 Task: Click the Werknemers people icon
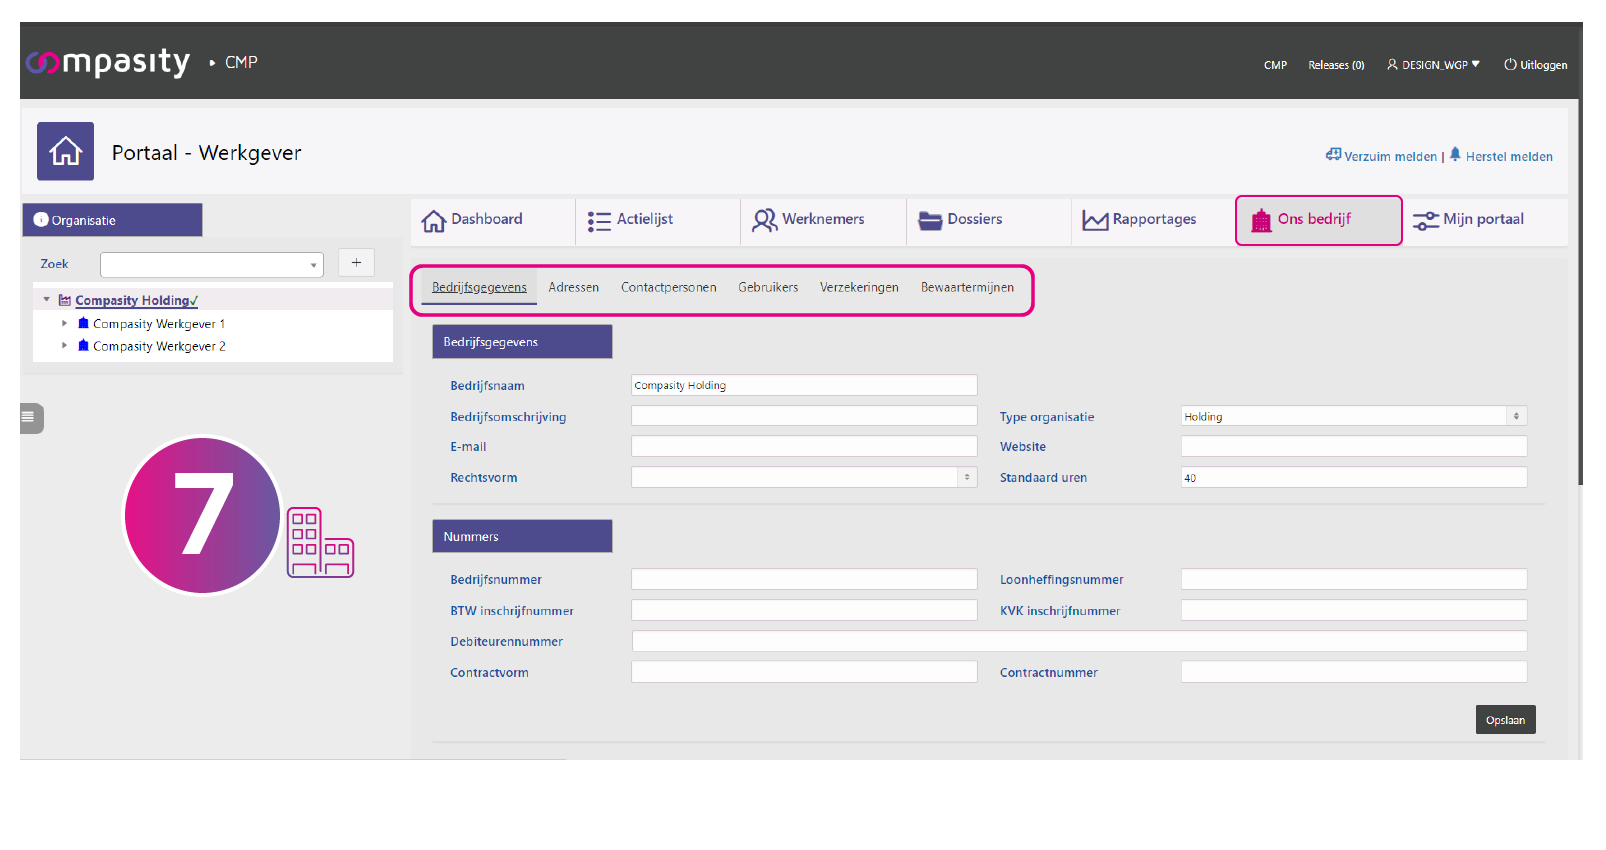(765, 220)
